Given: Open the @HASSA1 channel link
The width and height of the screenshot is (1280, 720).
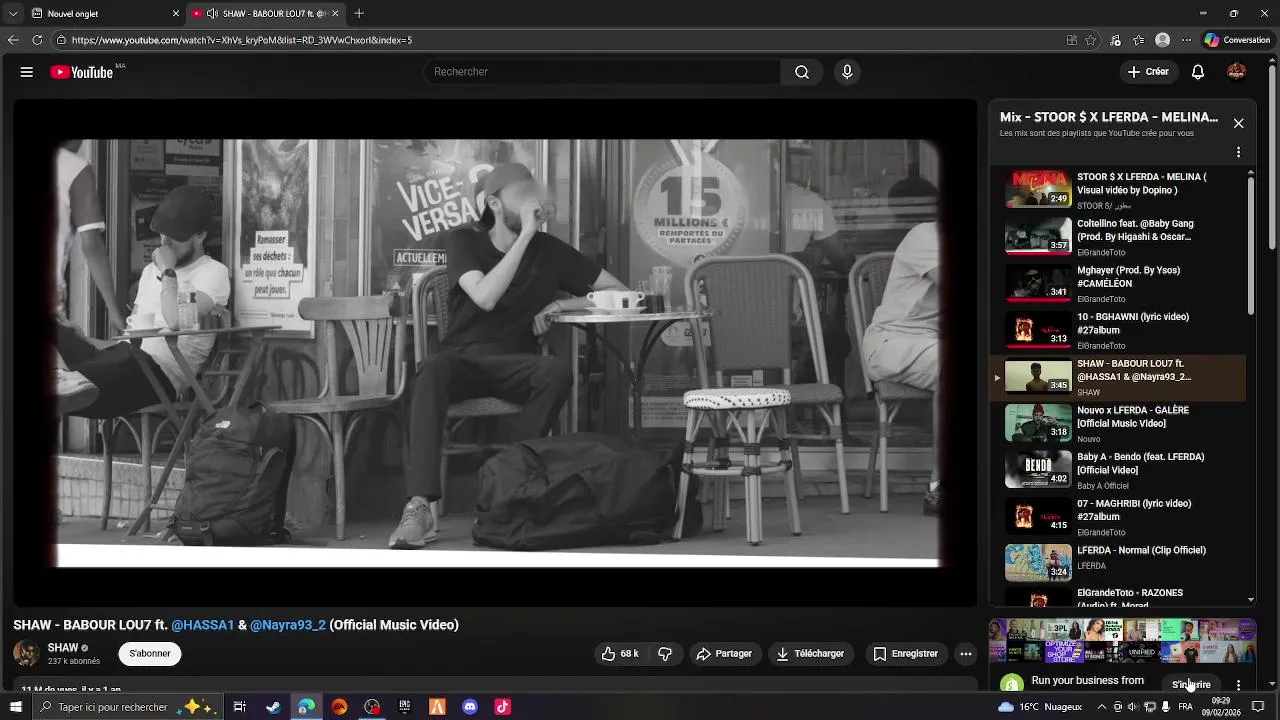Looking at the screenshot, I should 202,625.
